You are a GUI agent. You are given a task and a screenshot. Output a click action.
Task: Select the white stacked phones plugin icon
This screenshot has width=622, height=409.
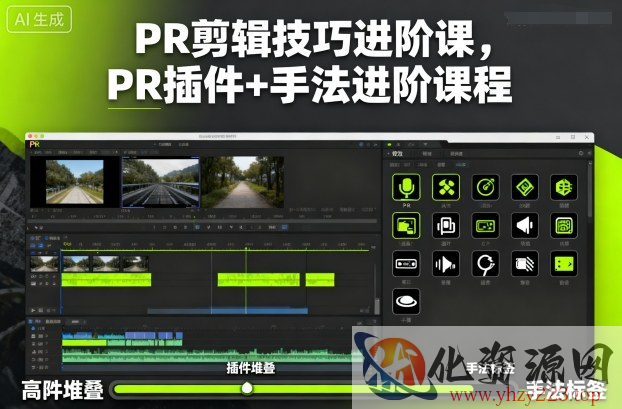(446, 225)
